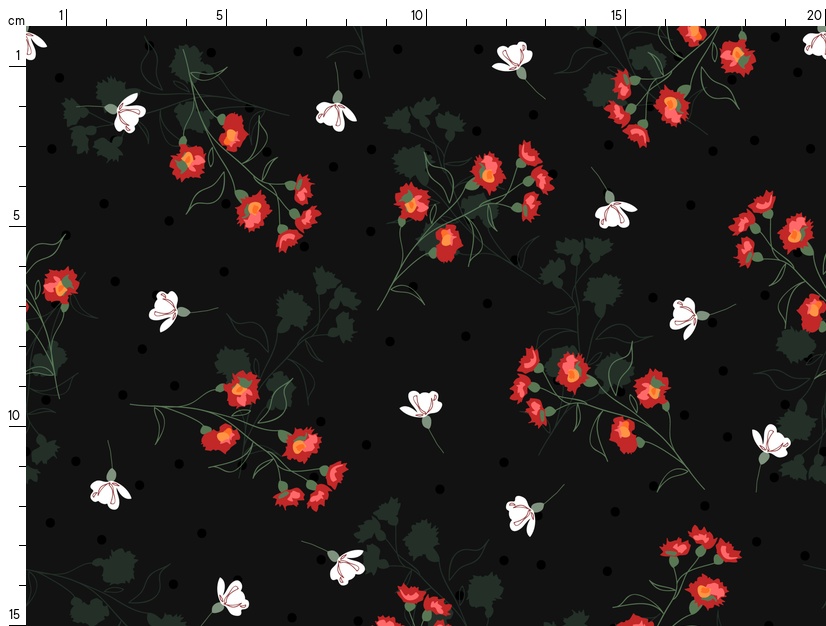Click white flower where both rulers read 10
826x626 pixels.
[422, 405]
